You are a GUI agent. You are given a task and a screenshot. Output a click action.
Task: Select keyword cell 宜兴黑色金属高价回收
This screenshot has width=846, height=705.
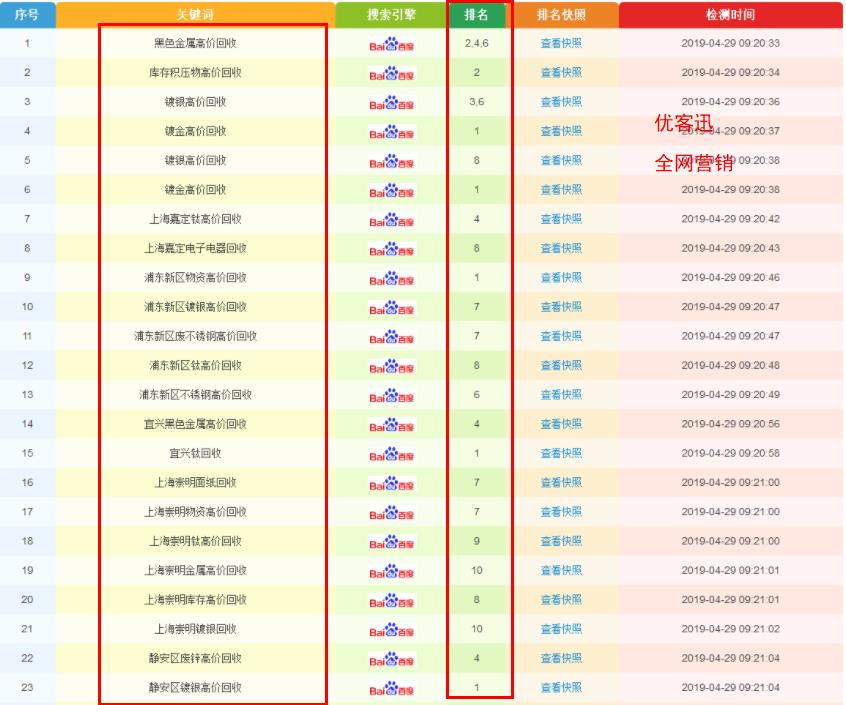tap(195, 424)
